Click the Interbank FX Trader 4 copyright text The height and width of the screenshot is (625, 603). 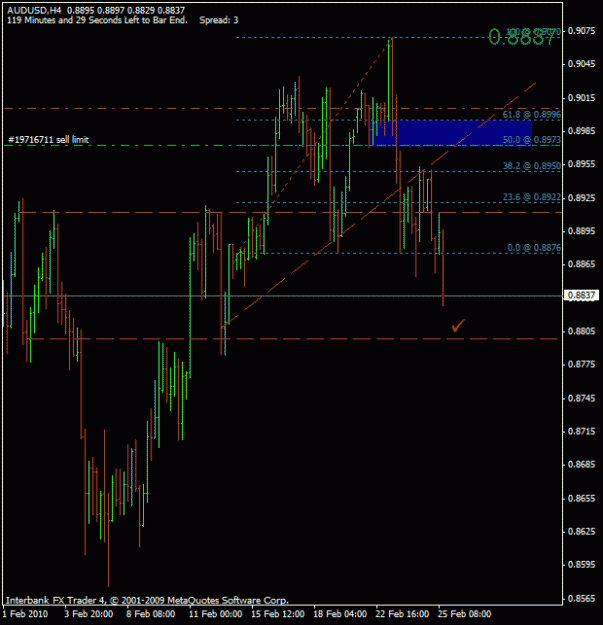tap(147, 600)
